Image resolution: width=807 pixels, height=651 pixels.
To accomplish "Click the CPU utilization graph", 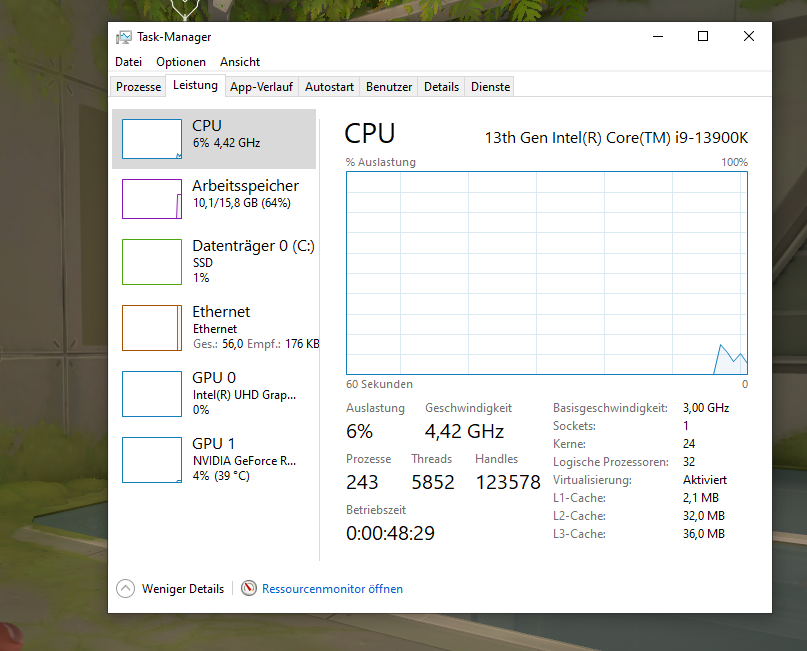I will point(547,273).
